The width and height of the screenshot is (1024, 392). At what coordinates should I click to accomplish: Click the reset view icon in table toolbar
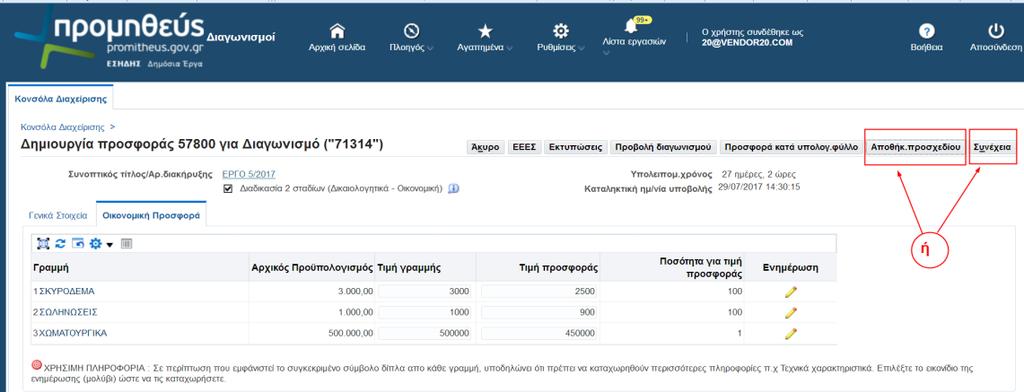[x=78, y=244]
